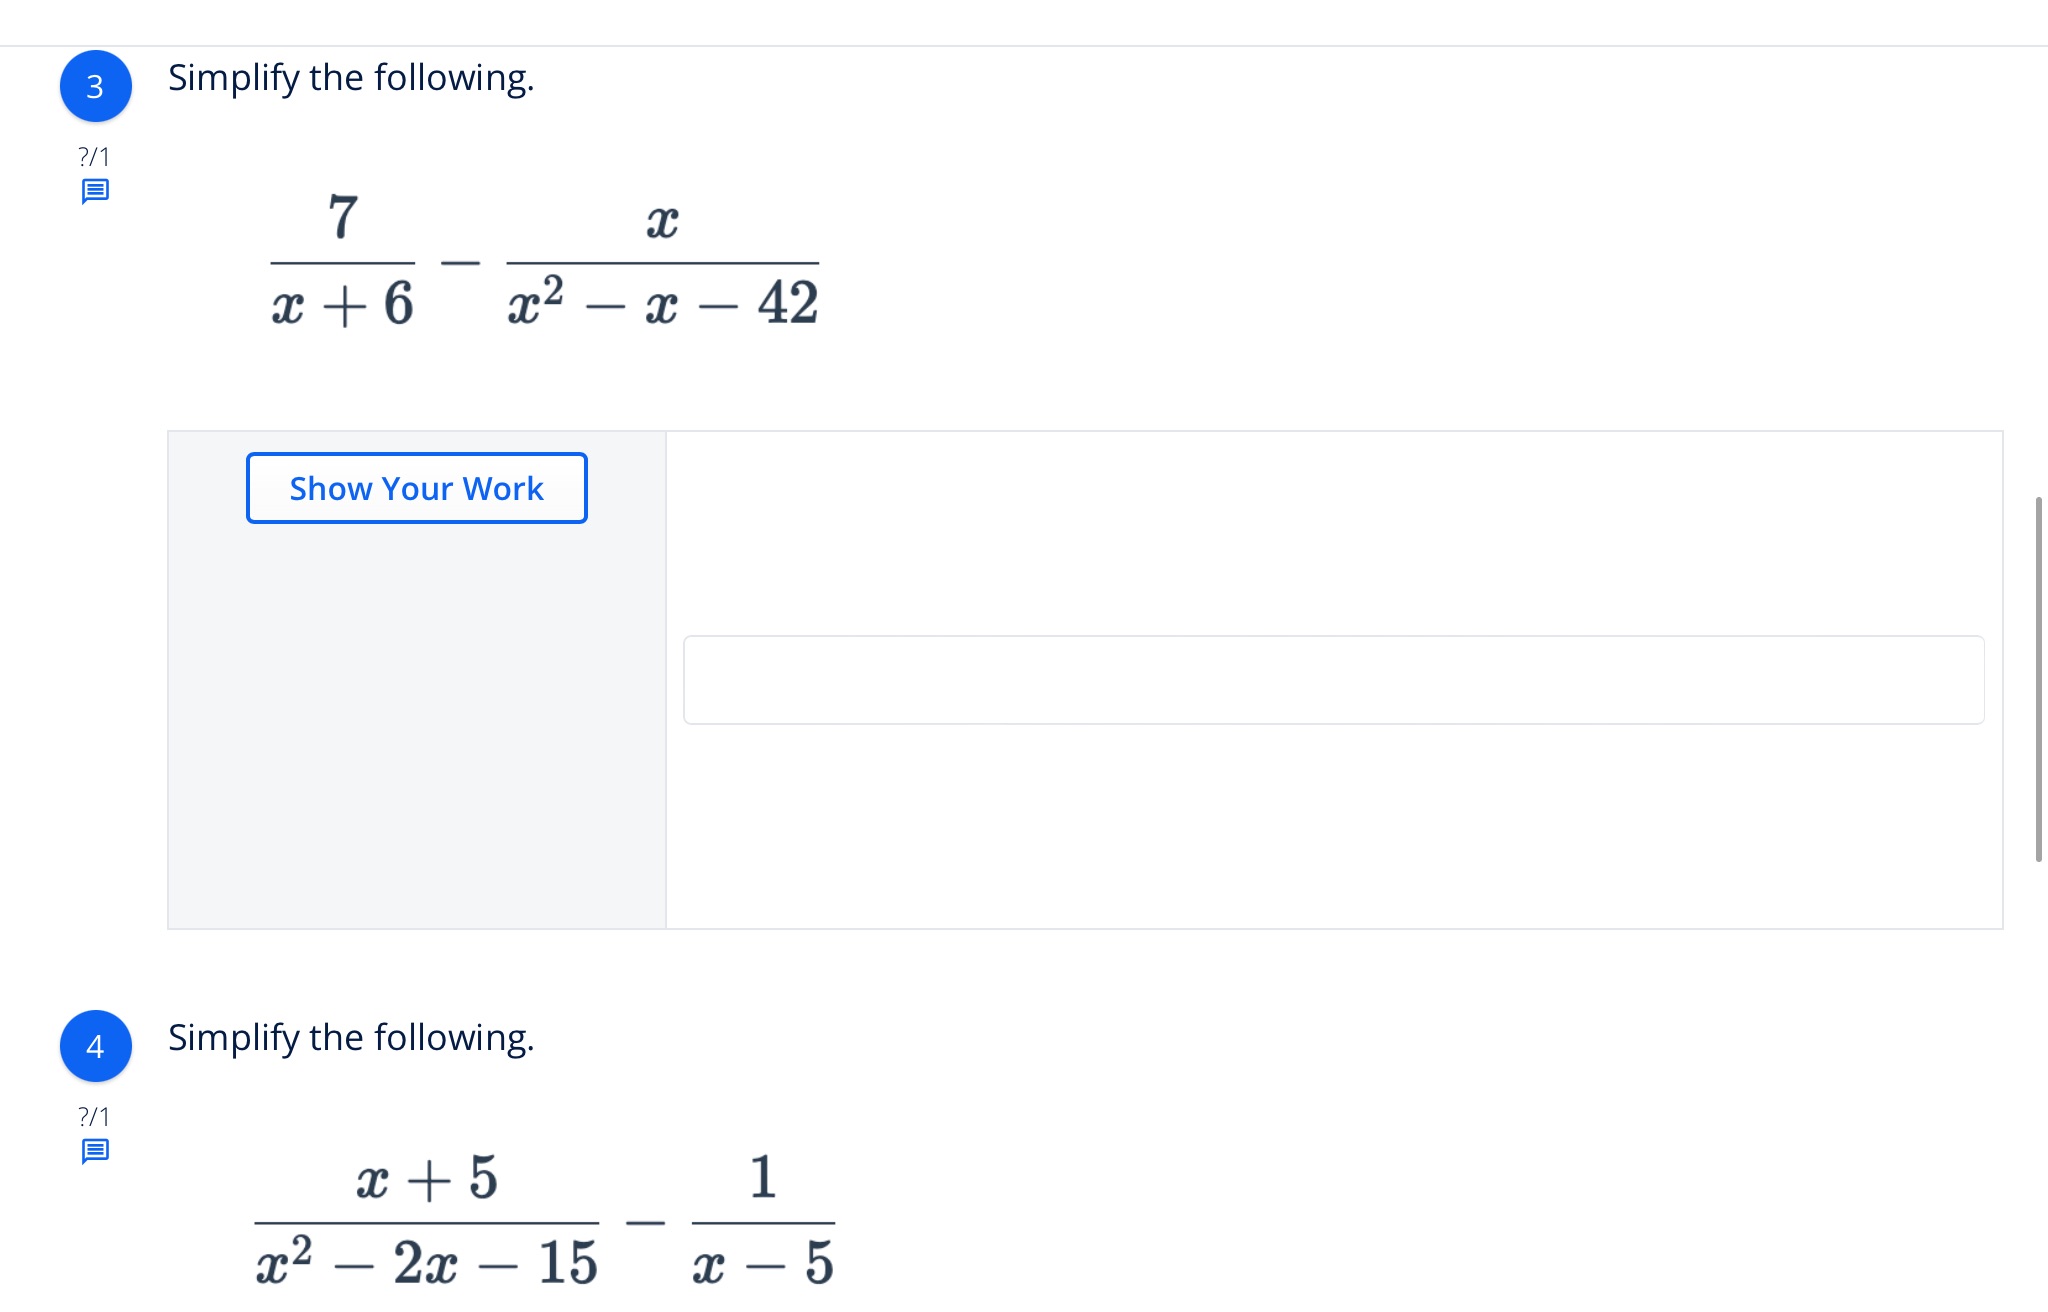Open the comment icon under question 4

coord(95,1151)
